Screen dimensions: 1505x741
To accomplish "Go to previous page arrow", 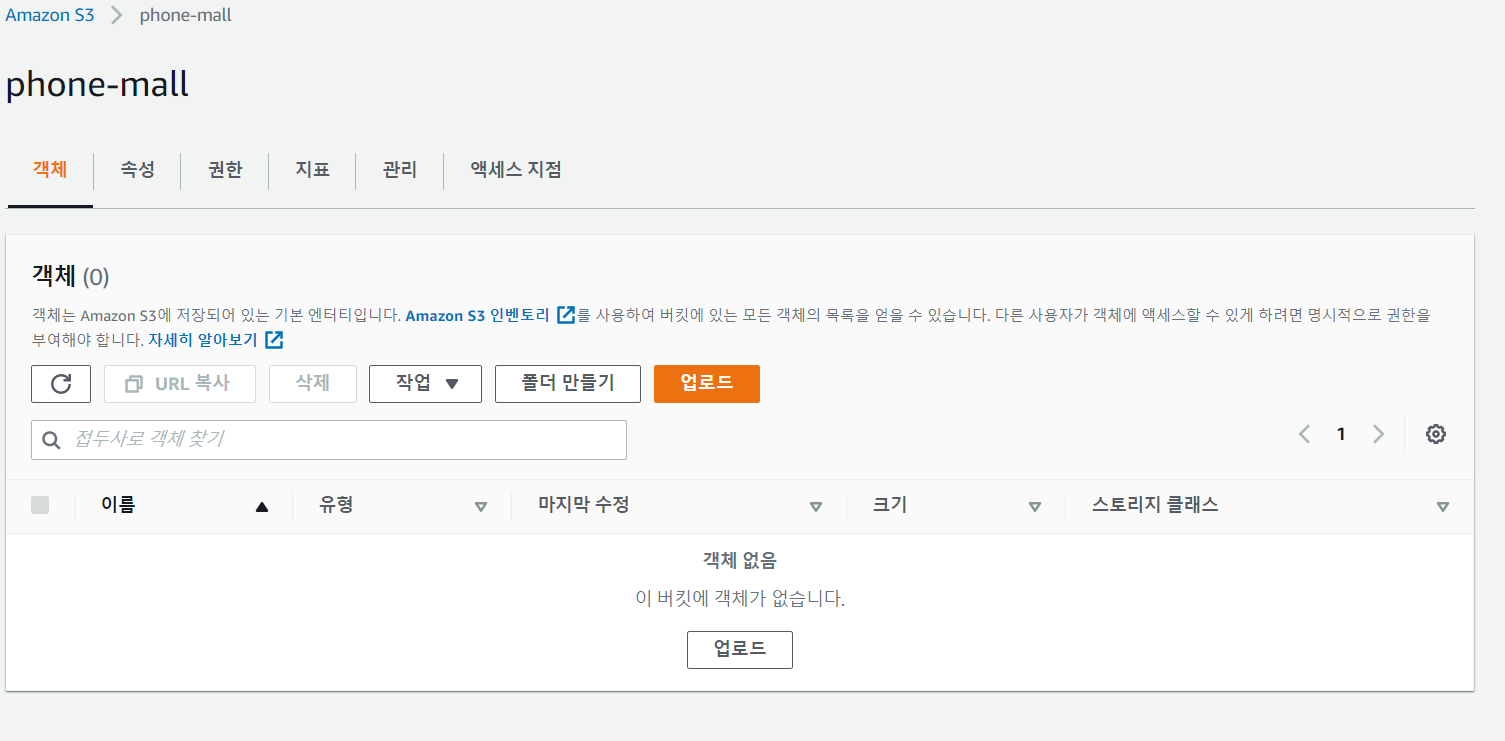I will [1304, 434].
